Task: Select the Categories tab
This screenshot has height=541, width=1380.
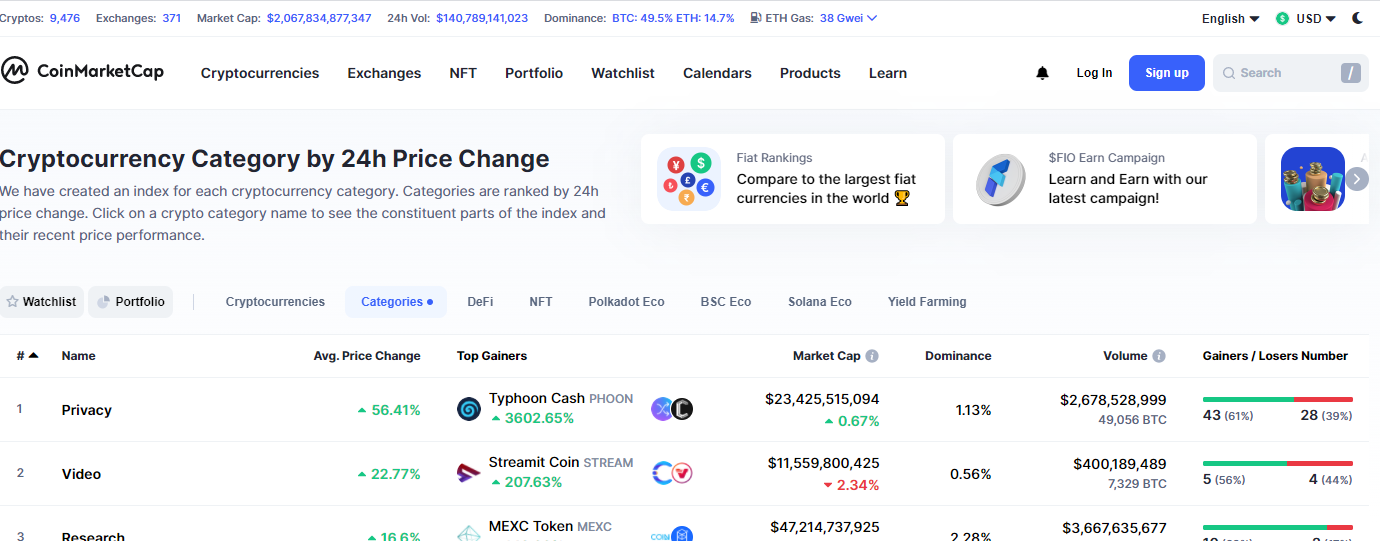Action: (x=396, y=301)
